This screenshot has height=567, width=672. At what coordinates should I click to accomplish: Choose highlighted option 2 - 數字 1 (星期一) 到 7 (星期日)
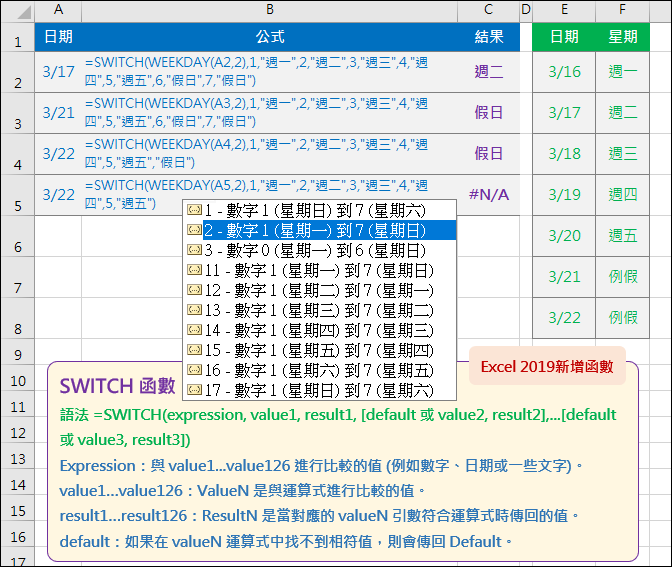tap(319, 230)
